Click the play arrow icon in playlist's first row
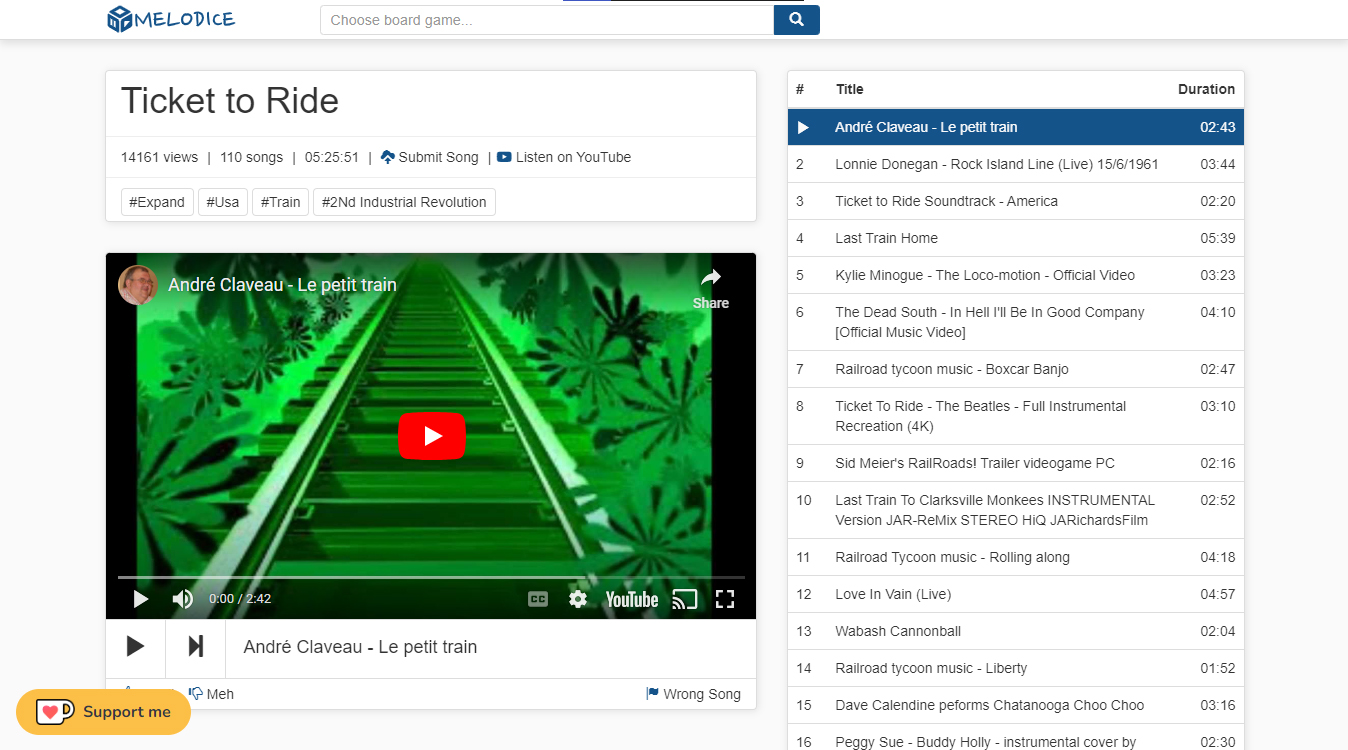This screenshot has width=1348, height=750. pyautogui.click(x=803, y=127)
